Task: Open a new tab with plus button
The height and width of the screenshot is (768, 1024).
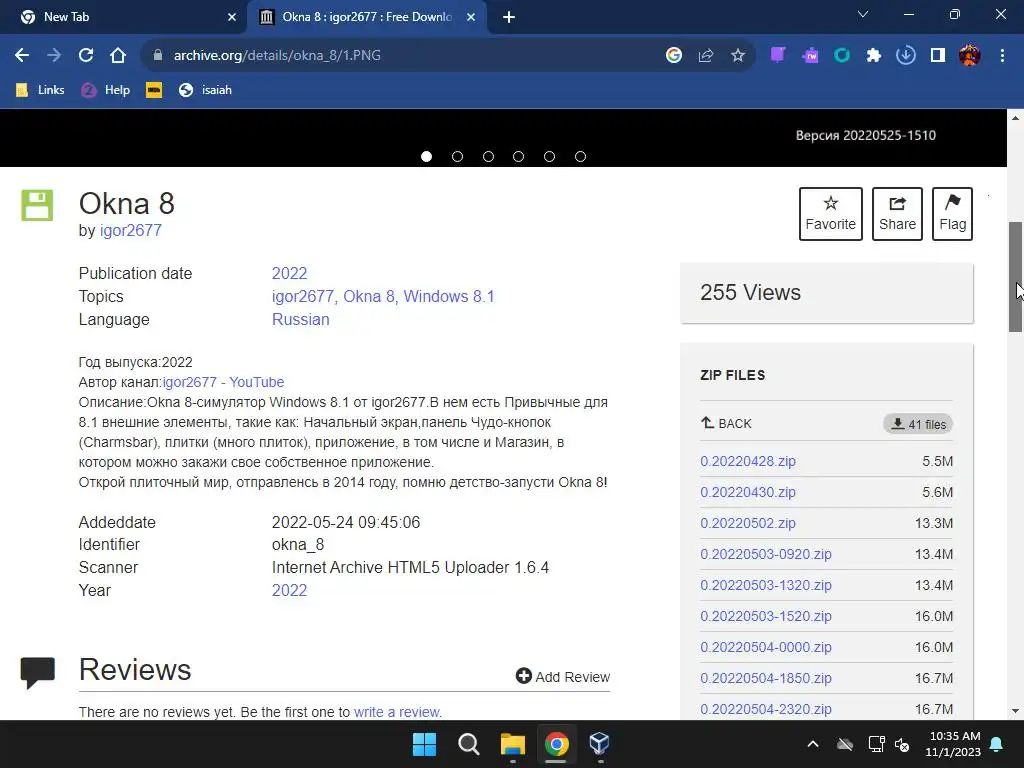Action: pos(509,17)
